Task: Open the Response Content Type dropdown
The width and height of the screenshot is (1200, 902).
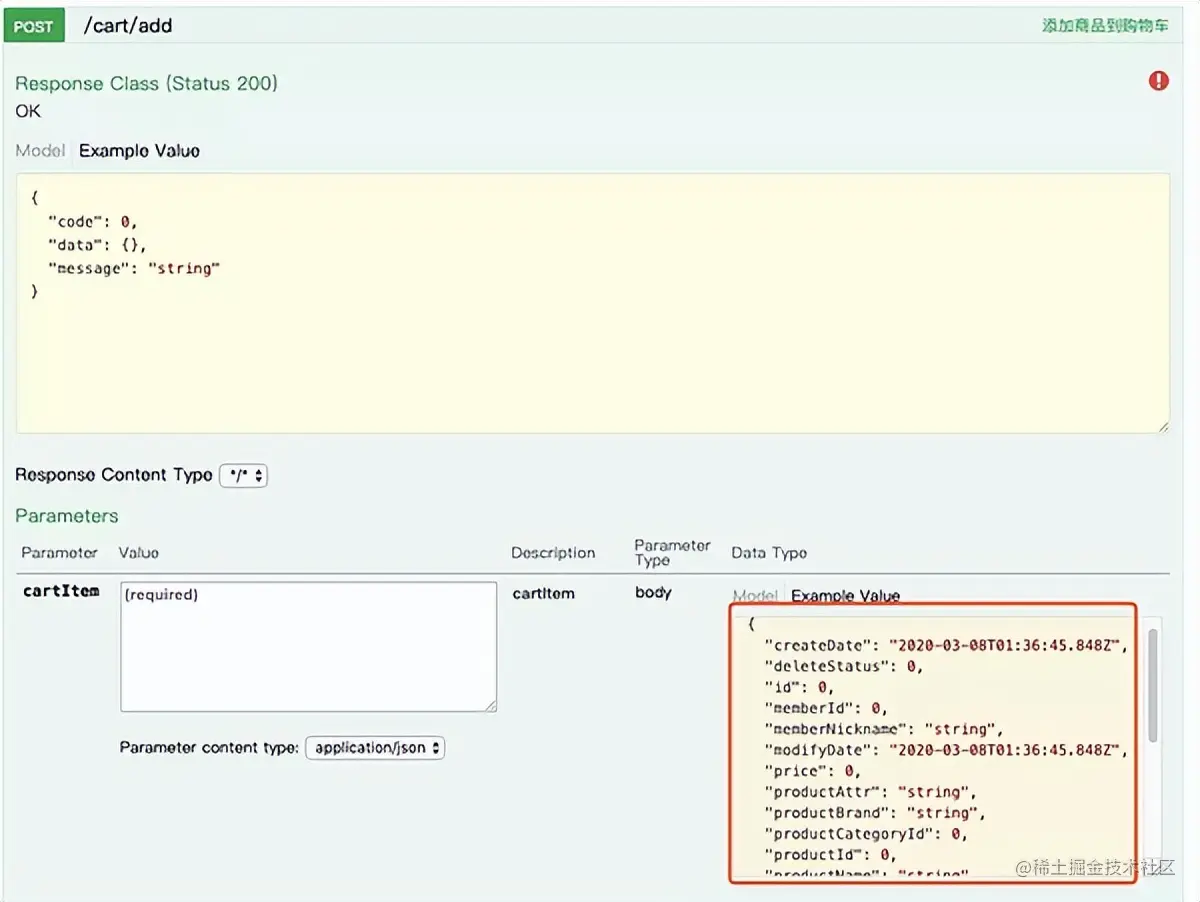Action: 243,476
